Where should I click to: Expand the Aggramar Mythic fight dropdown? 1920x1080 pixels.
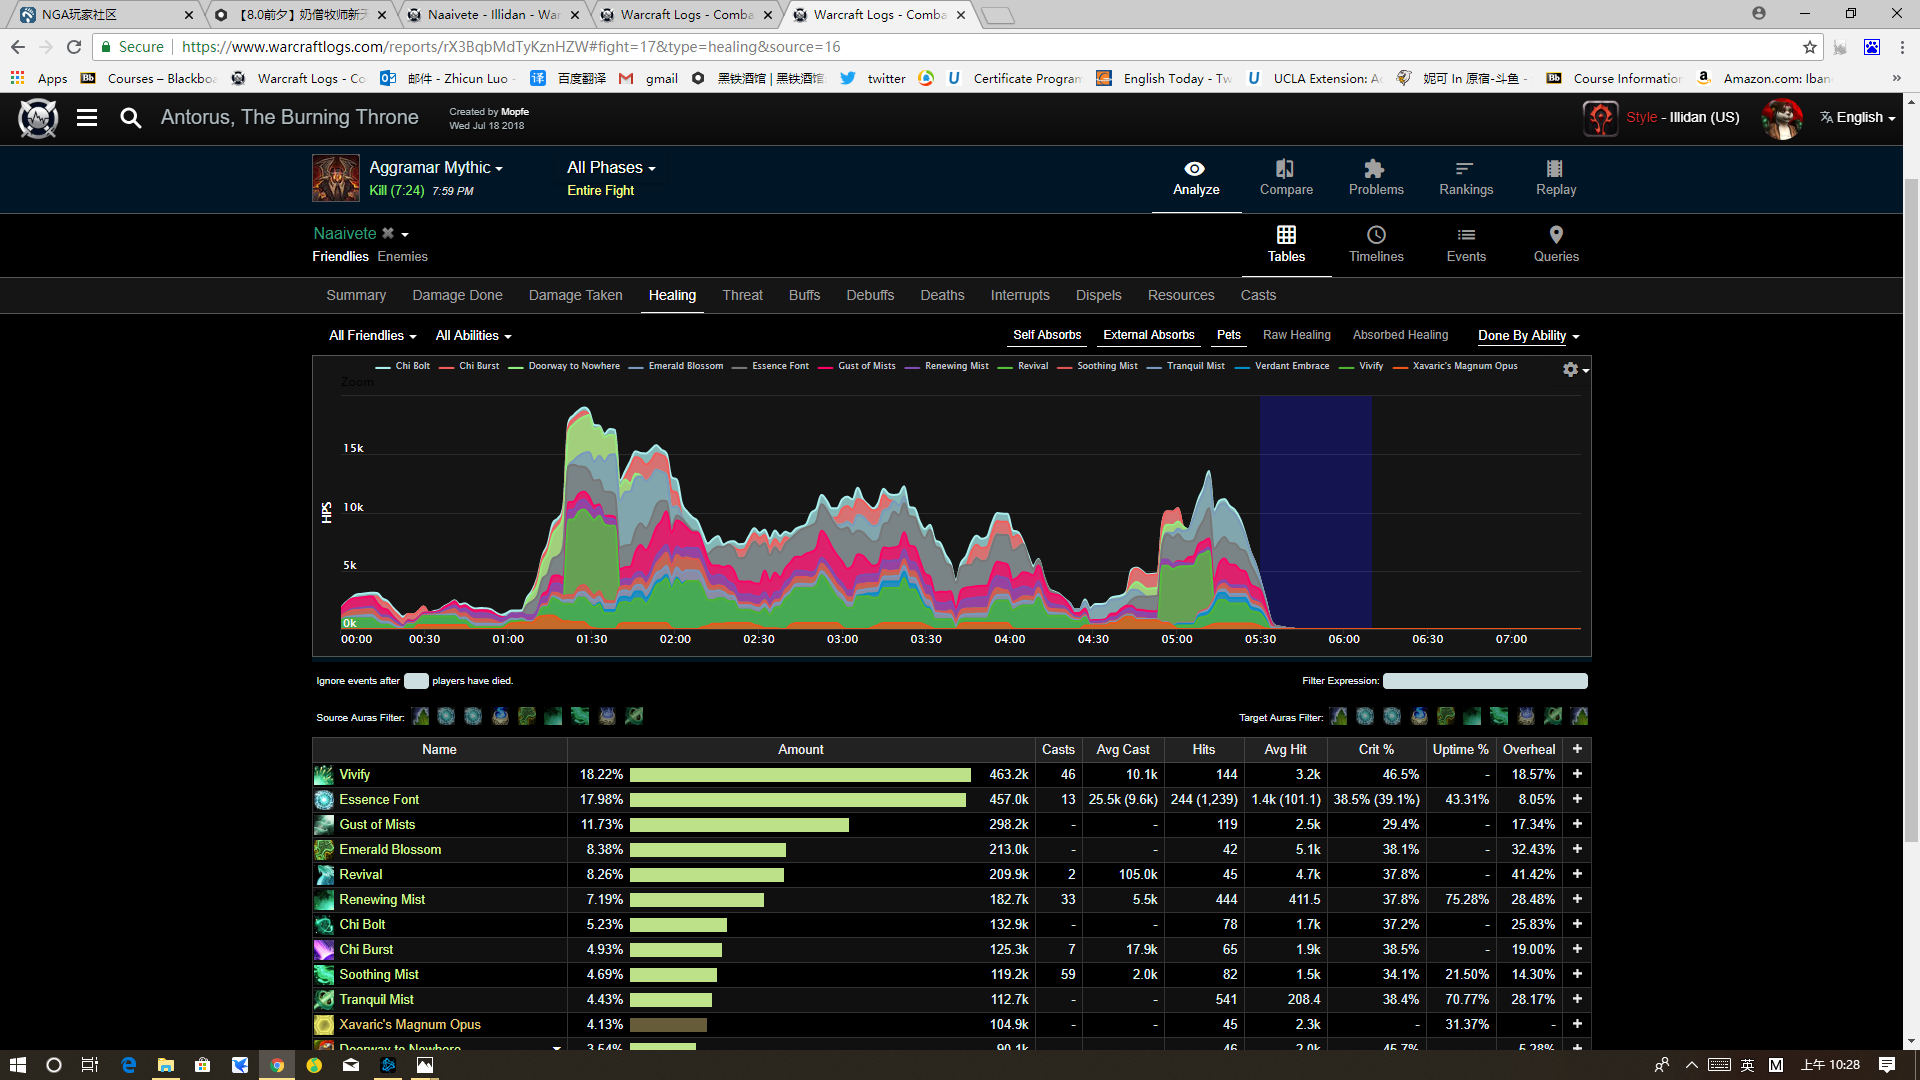point(436,167)
